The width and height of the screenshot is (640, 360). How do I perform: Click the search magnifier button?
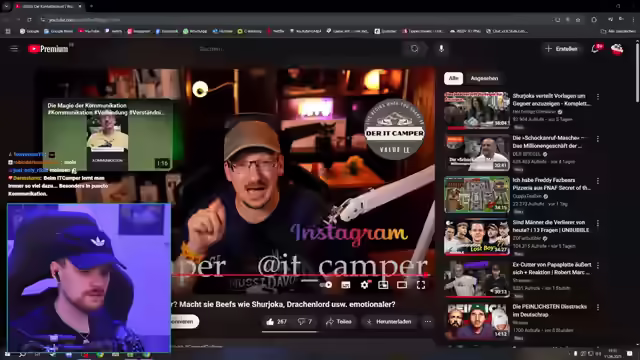414,49
